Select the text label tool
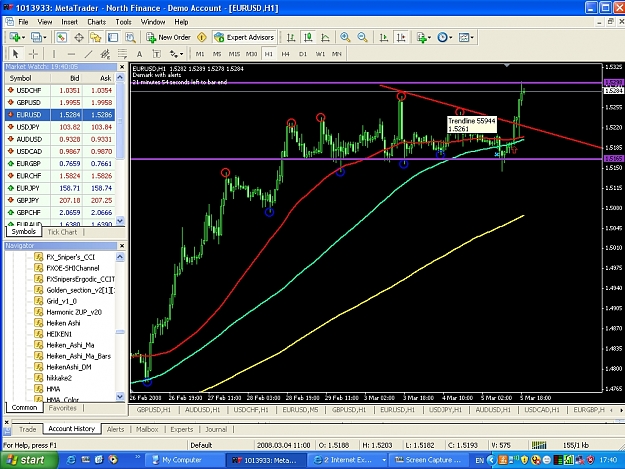 (157, 54)
